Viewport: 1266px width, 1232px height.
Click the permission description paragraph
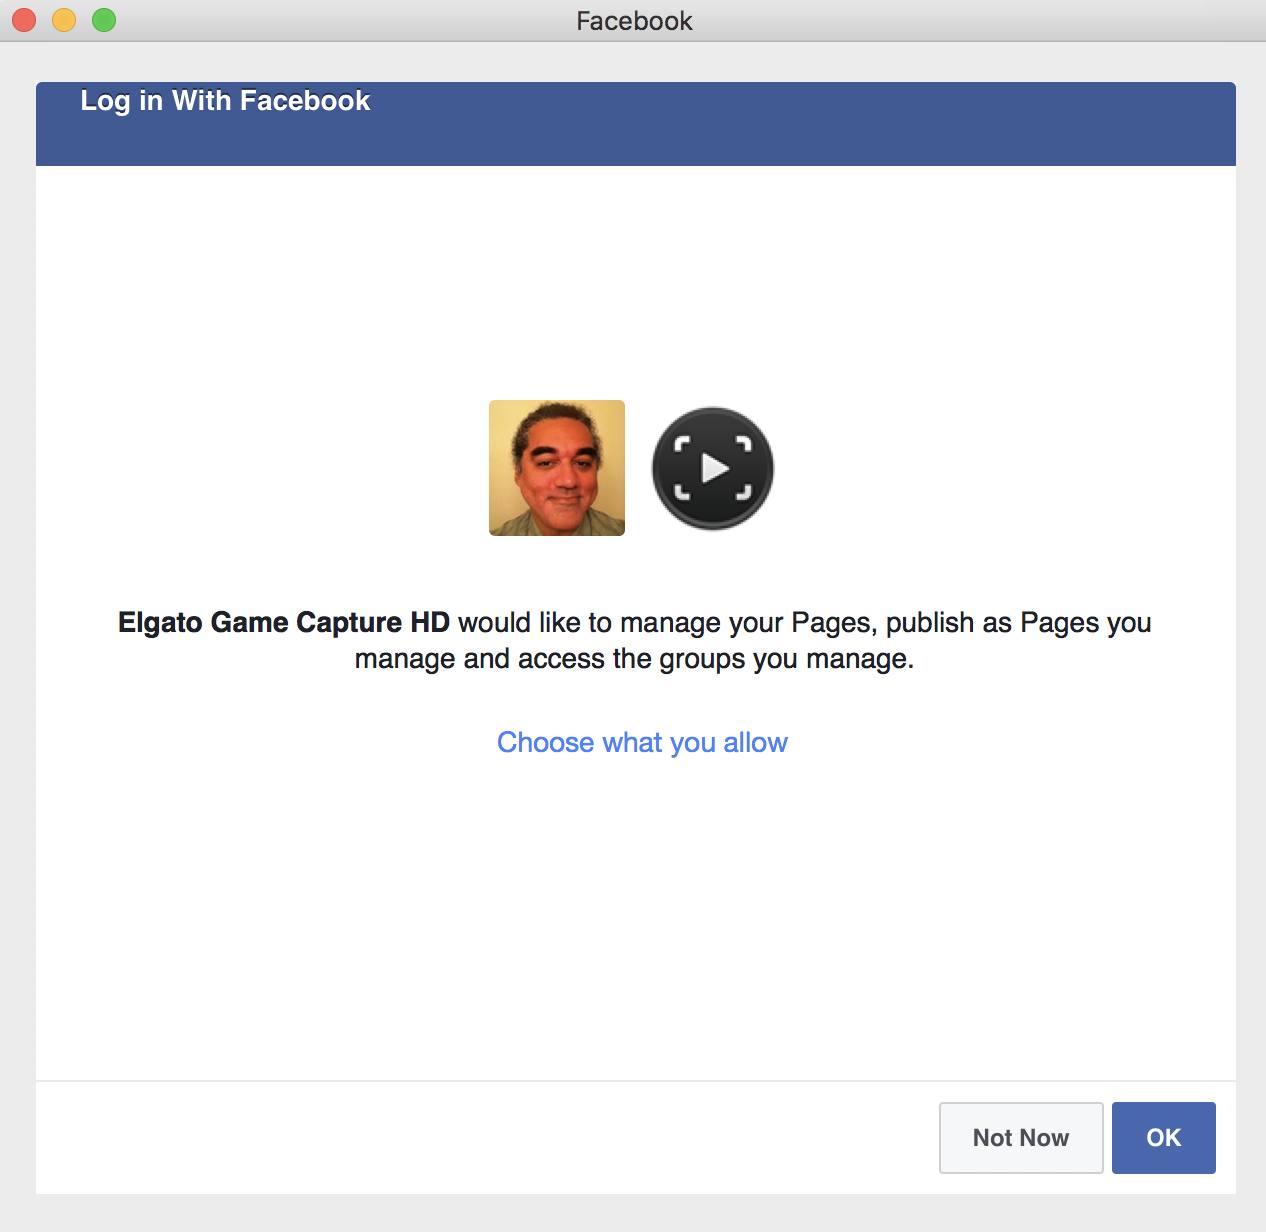click(635, 640)
